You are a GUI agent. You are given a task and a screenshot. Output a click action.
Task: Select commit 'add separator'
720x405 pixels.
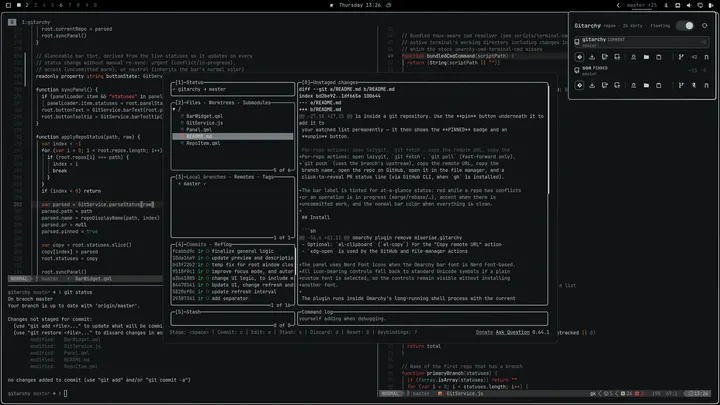232,298
